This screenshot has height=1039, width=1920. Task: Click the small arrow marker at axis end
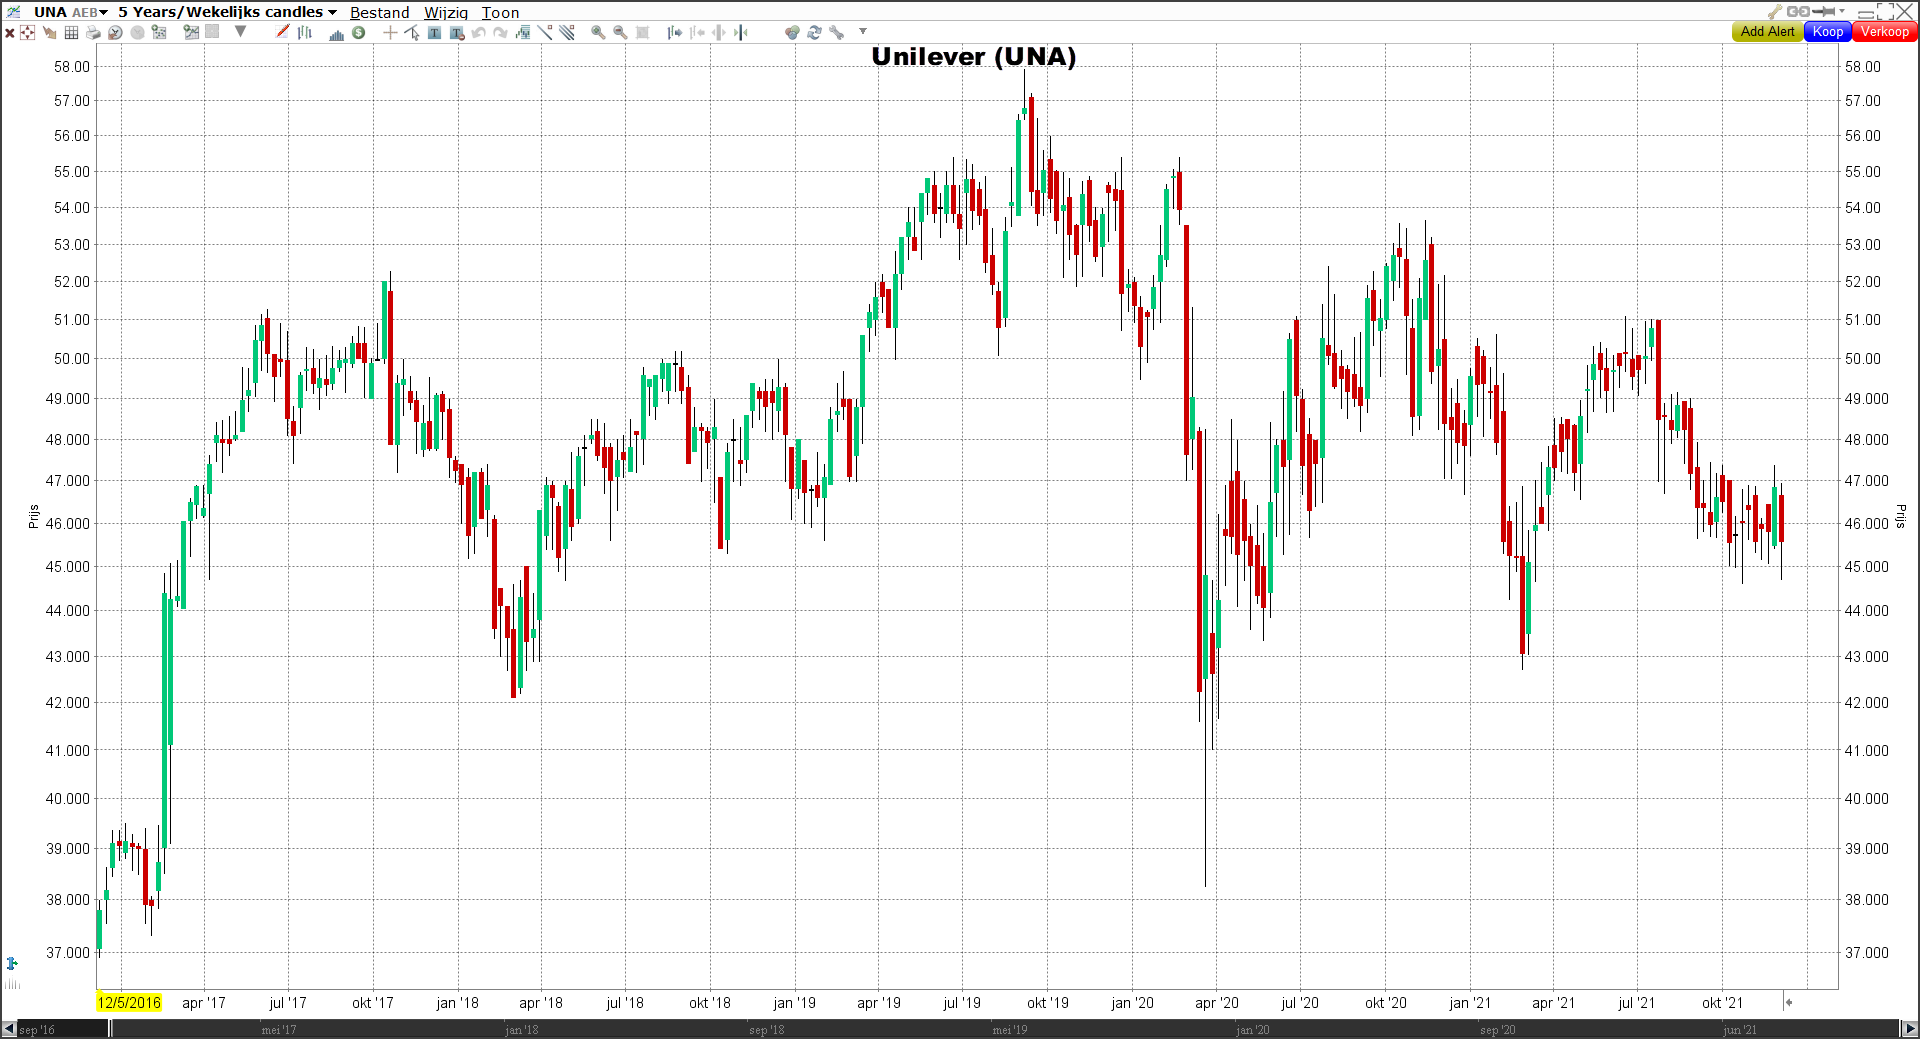click(1788, 1002)
